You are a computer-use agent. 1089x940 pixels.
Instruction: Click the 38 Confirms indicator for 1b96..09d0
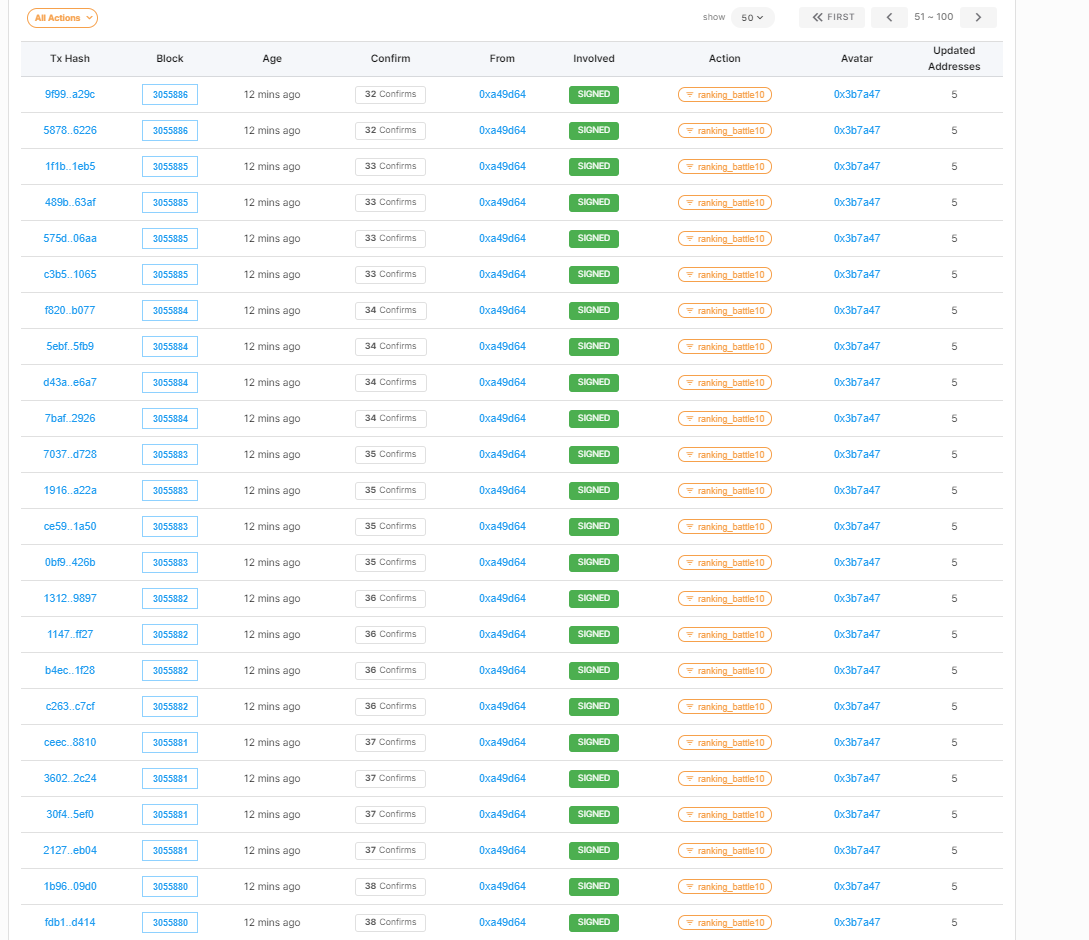(x=390, y=886)
